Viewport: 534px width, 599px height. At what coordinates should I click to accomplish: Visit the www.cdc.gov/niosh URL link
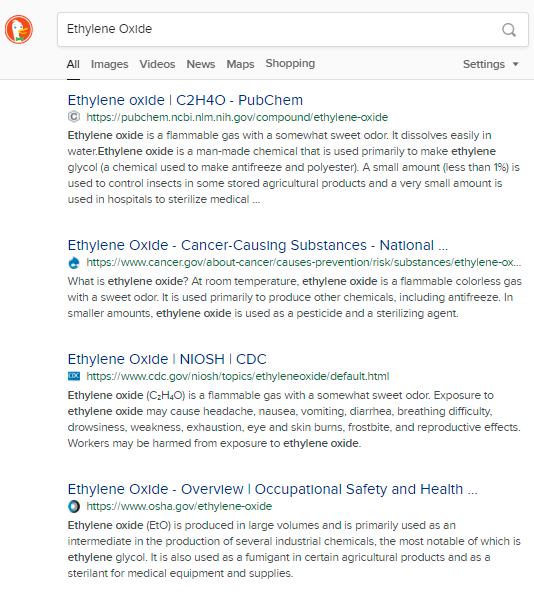pyautogui.click(x=238, y=376)
